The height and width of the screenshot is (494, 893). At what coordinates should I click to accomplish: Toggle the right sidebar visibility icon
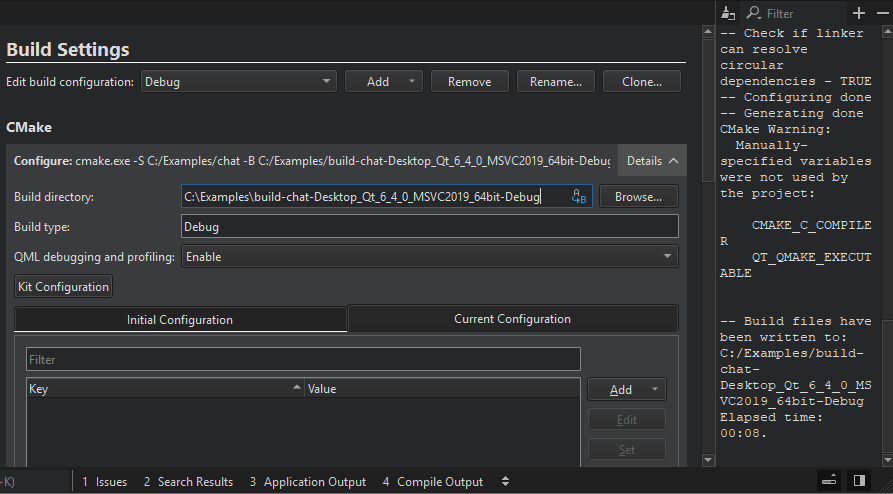tap(858, 481)
